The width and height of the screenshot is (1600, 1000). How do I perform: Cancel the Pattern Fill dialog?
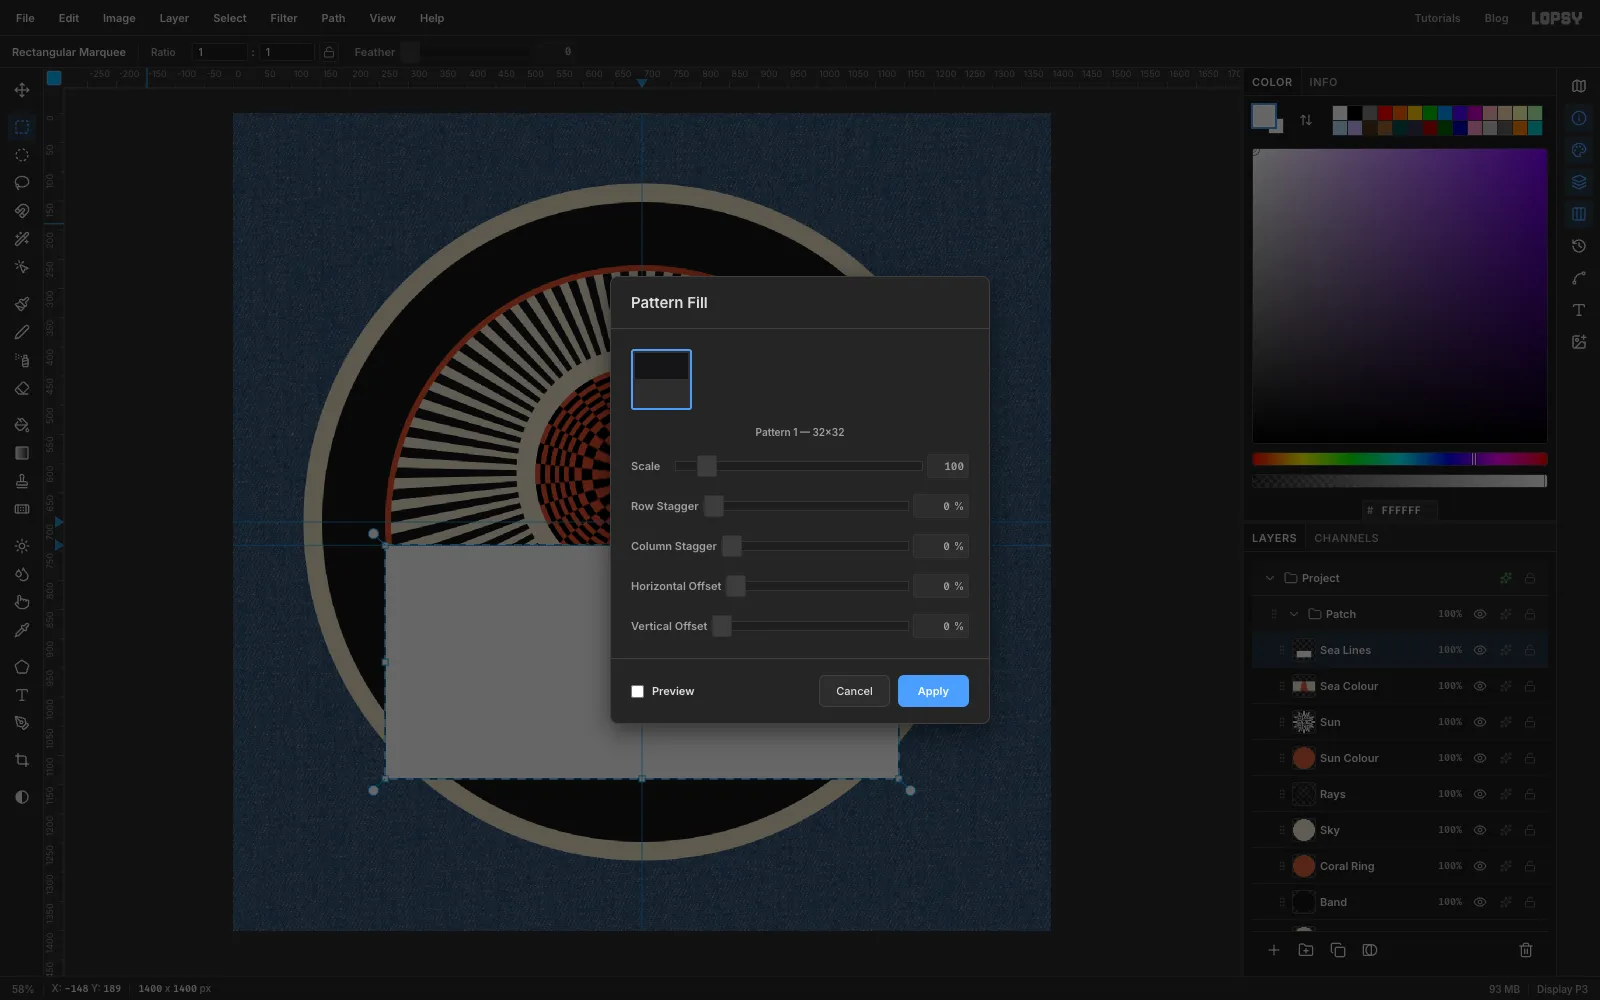pyautogui.click(x=854, y=691)
